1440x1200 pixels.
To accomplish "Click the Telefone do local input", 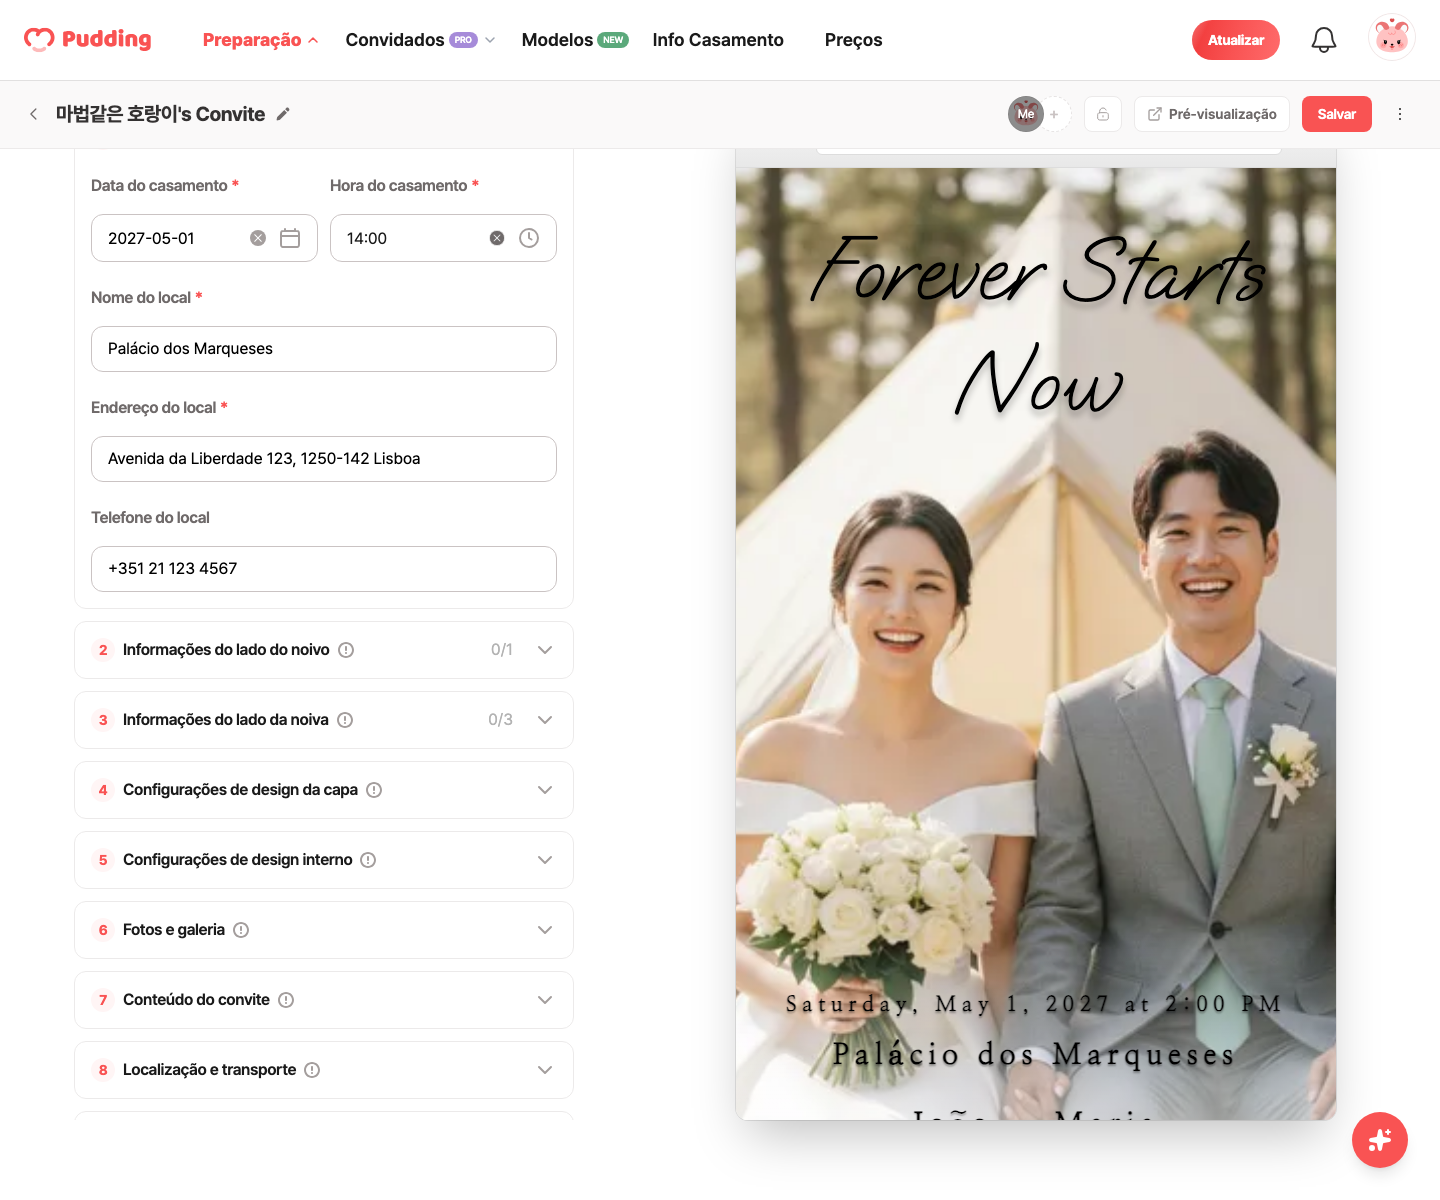I will 324,569.
